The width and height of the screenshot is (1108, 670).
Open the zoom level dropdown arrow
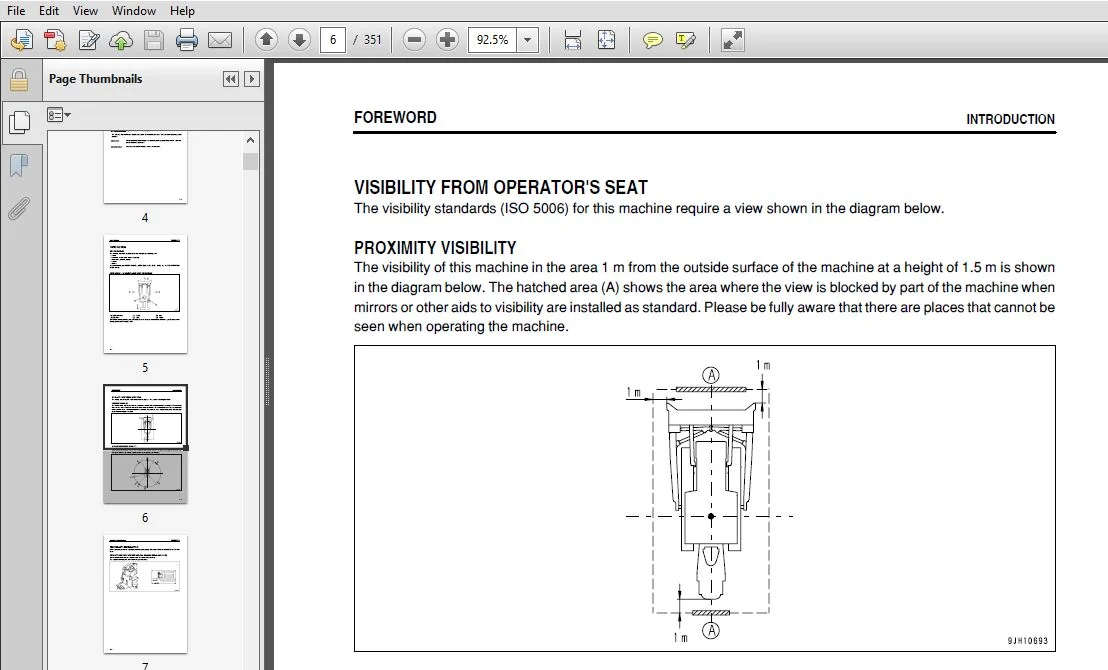(x=527, y=40)
